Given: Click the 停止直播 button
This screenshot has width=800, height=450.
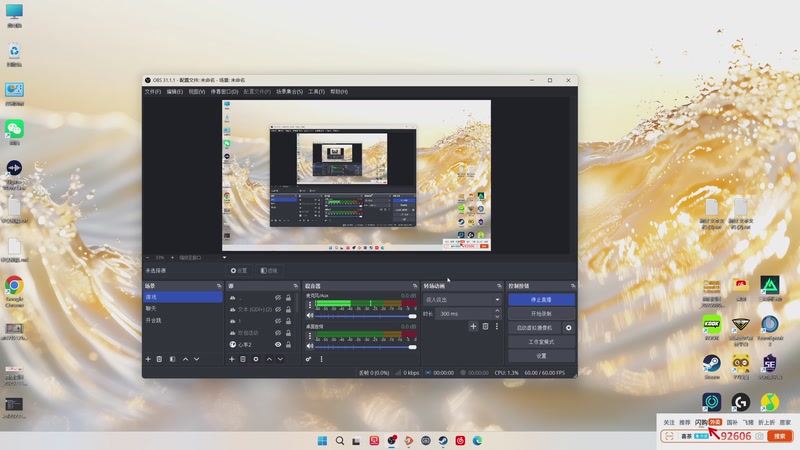Looking at the screenshot, I should (541, 299).
